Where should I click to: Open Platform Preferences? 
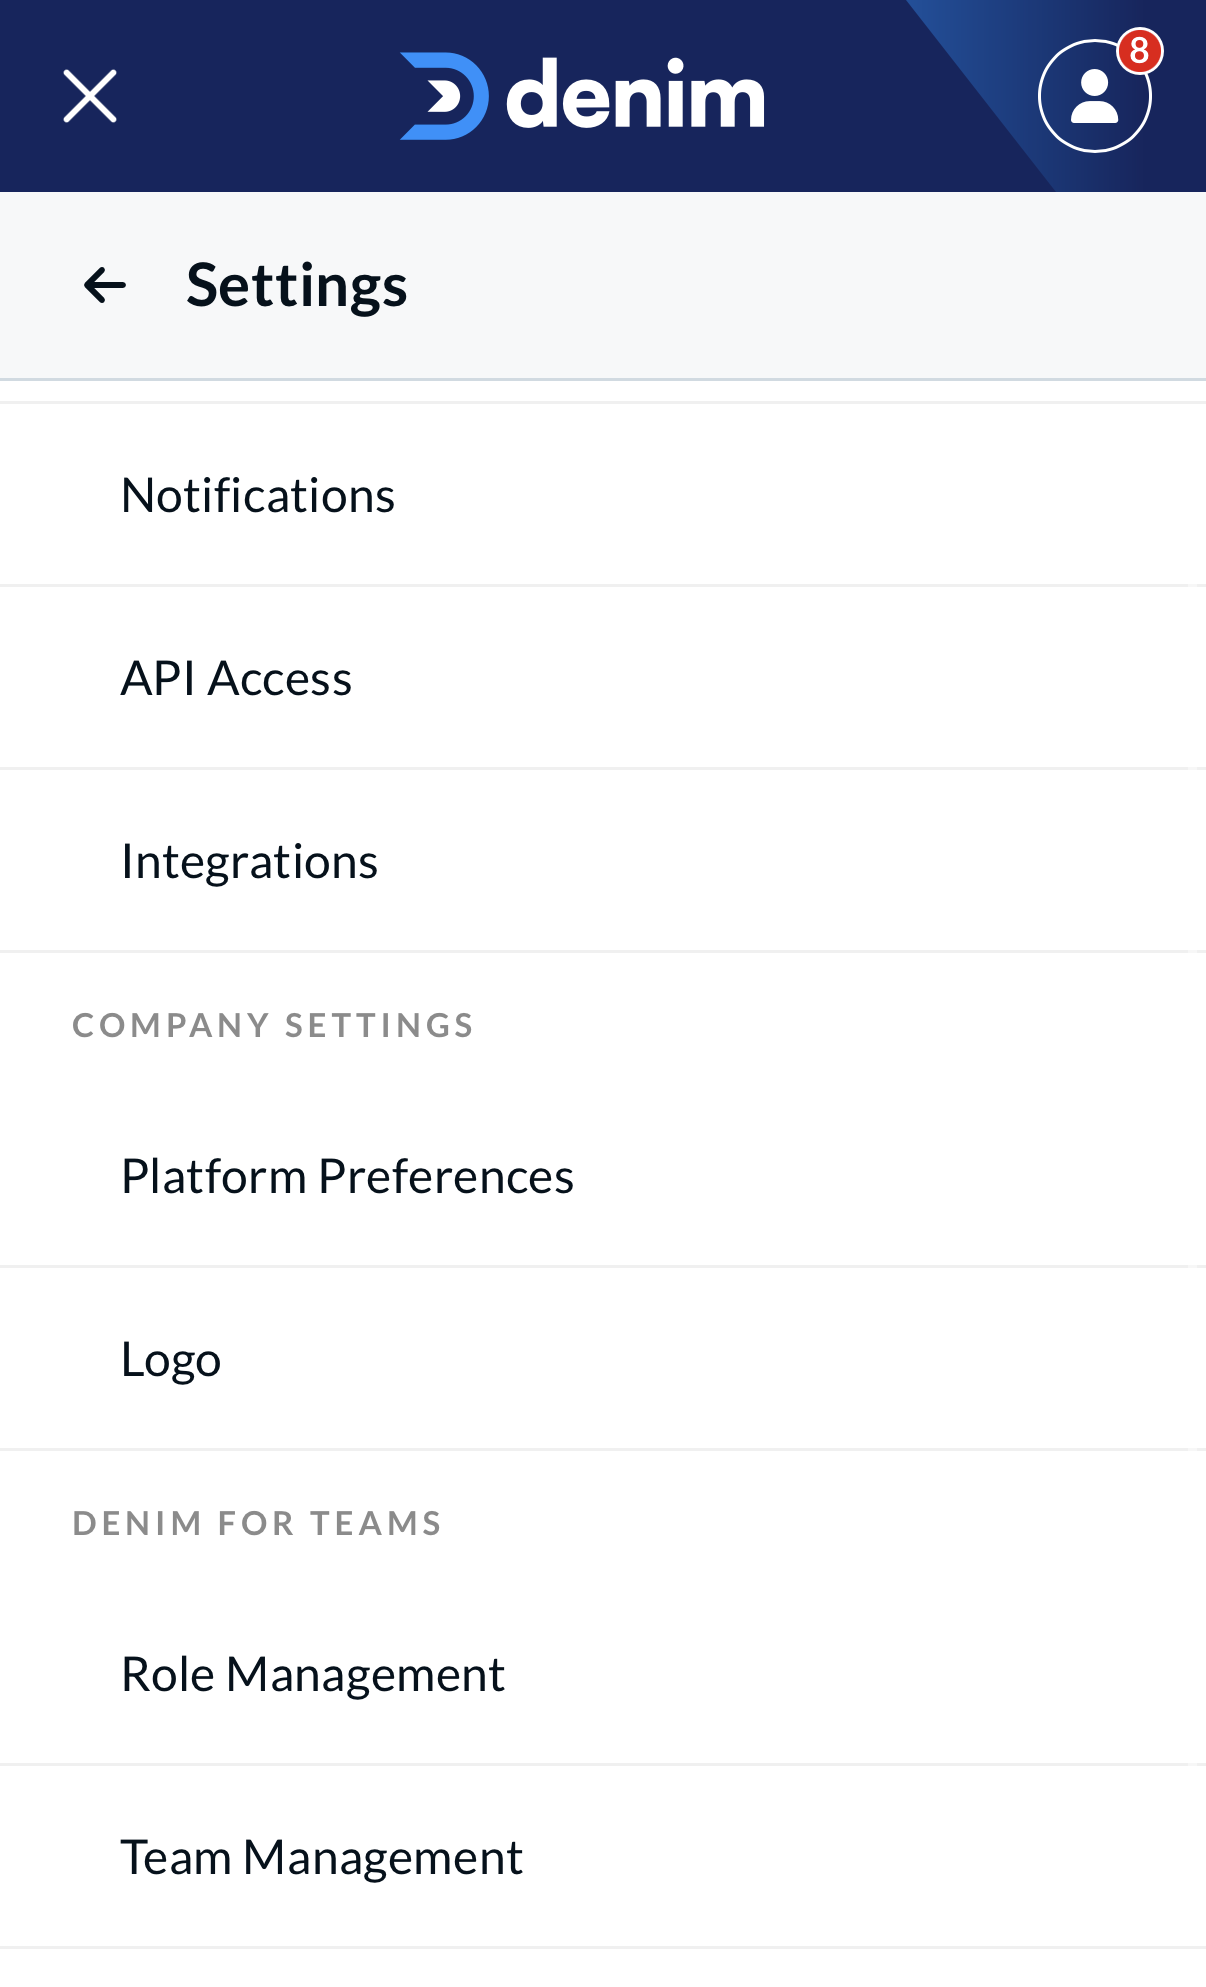coord(347,1176)
